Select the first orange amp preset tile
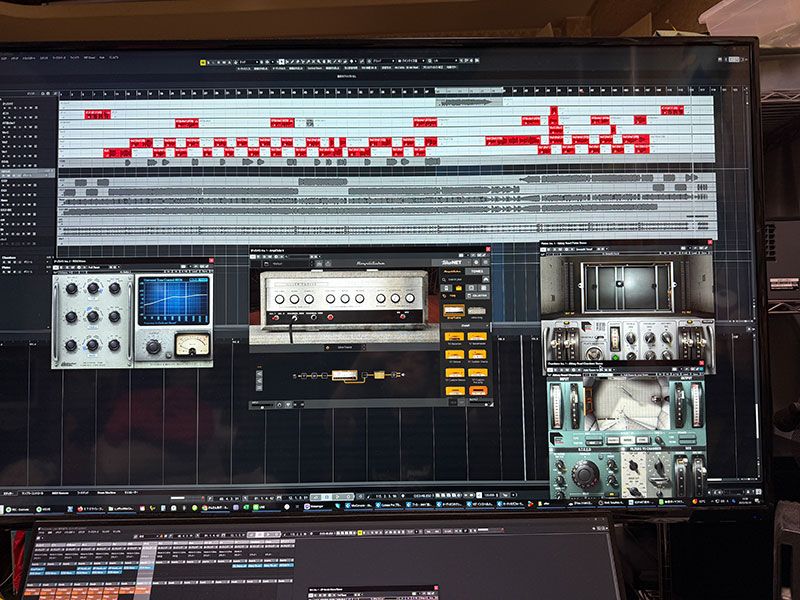Viewport: 800px width, 600px height. coord(454,337)
